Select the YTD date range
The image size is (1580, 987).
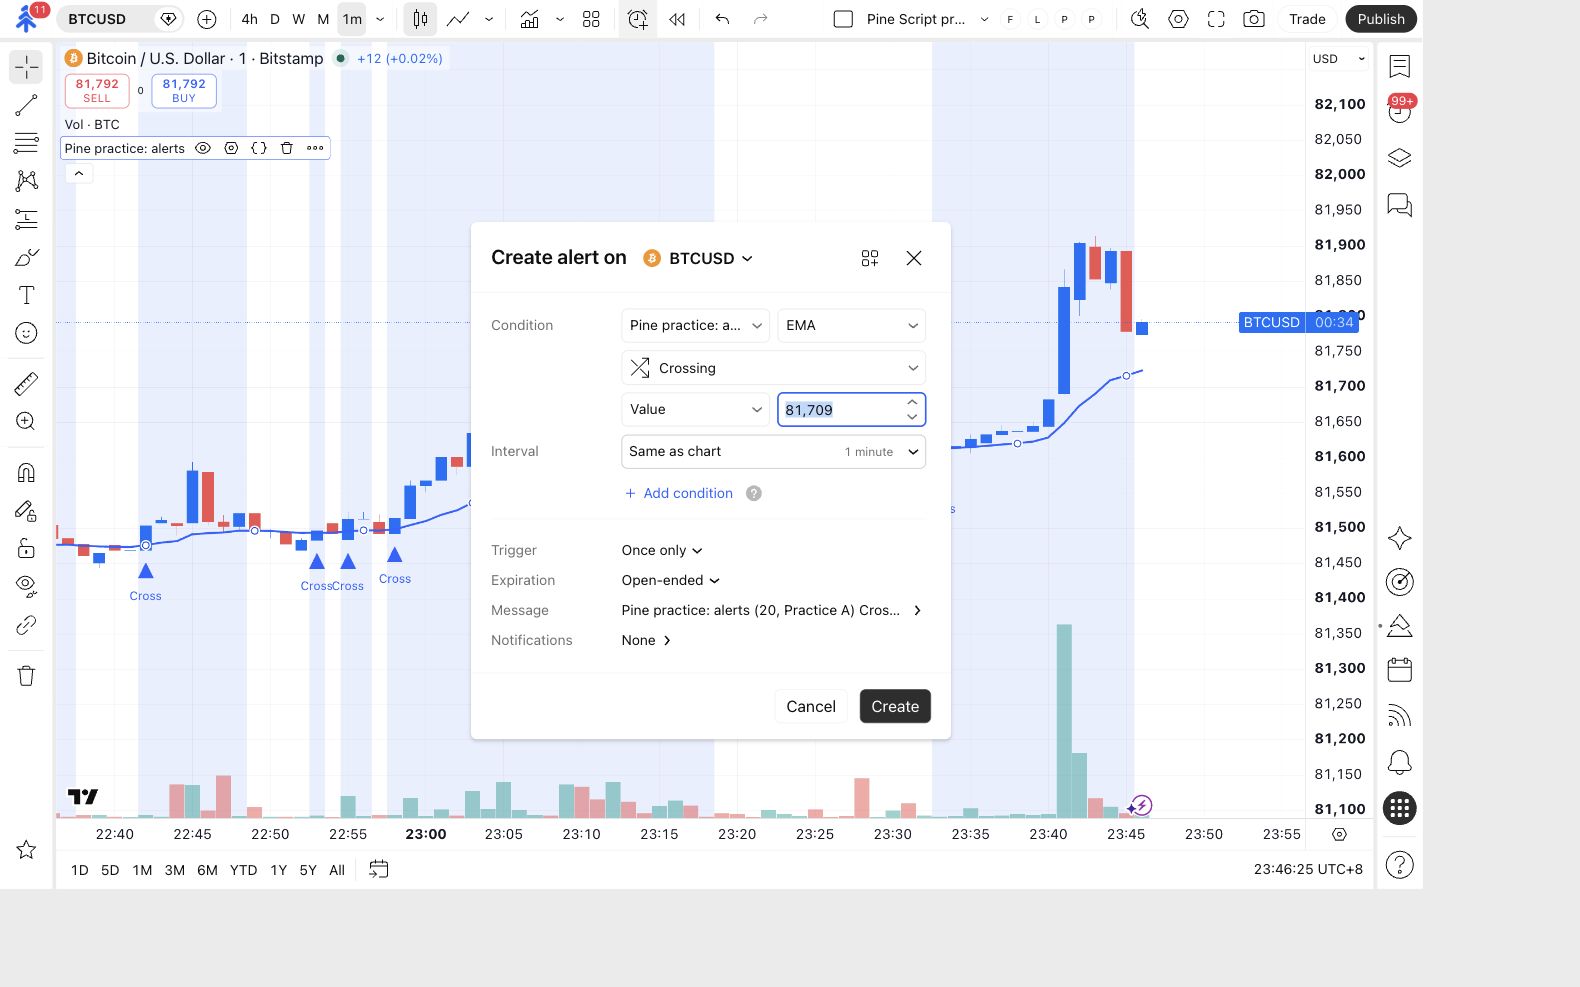tap(243, 870)
